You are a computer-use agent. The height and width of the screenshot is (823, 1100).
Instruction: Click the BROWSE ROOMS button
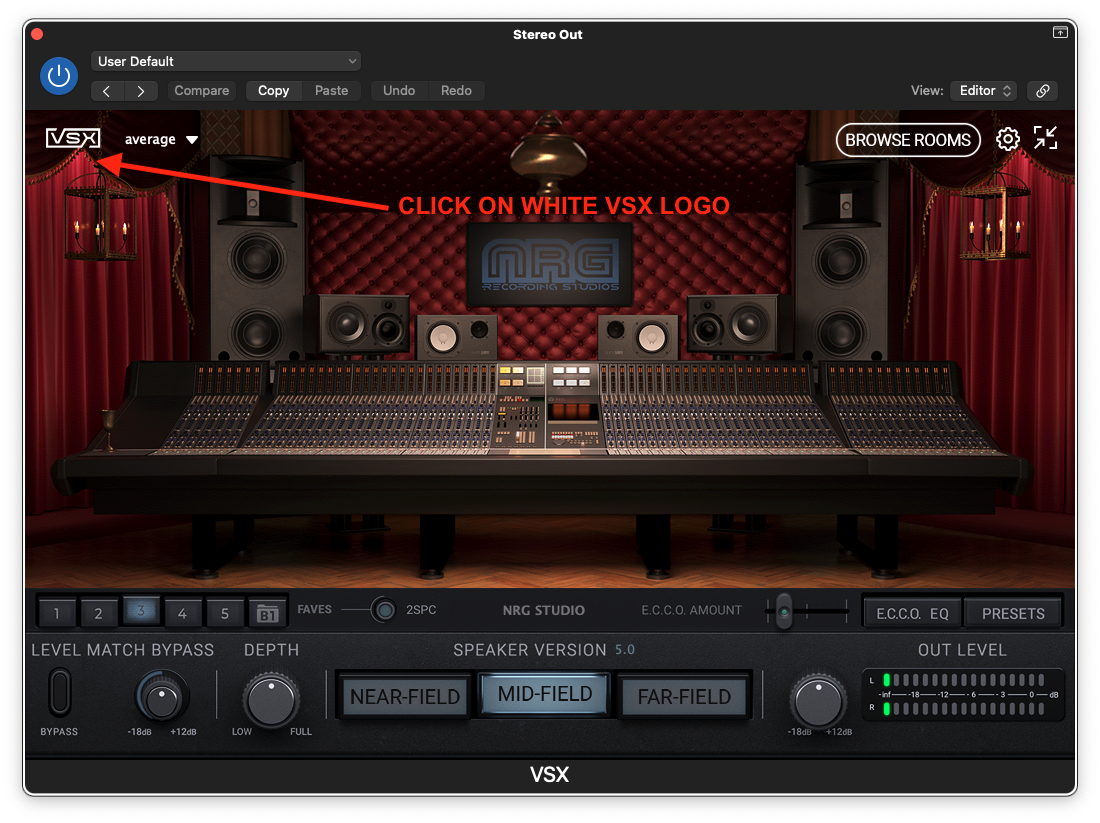908,140
